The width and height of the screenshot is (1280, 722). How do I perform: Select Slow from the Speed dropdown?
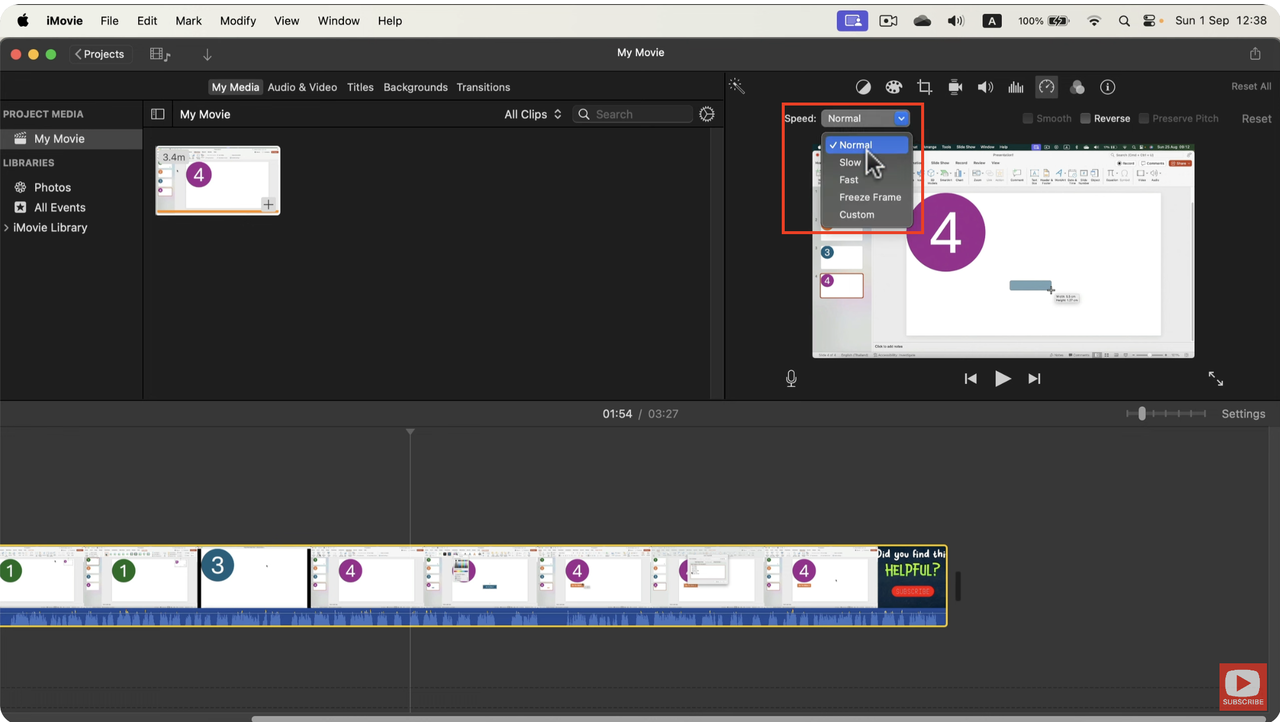tap(850, 162)
